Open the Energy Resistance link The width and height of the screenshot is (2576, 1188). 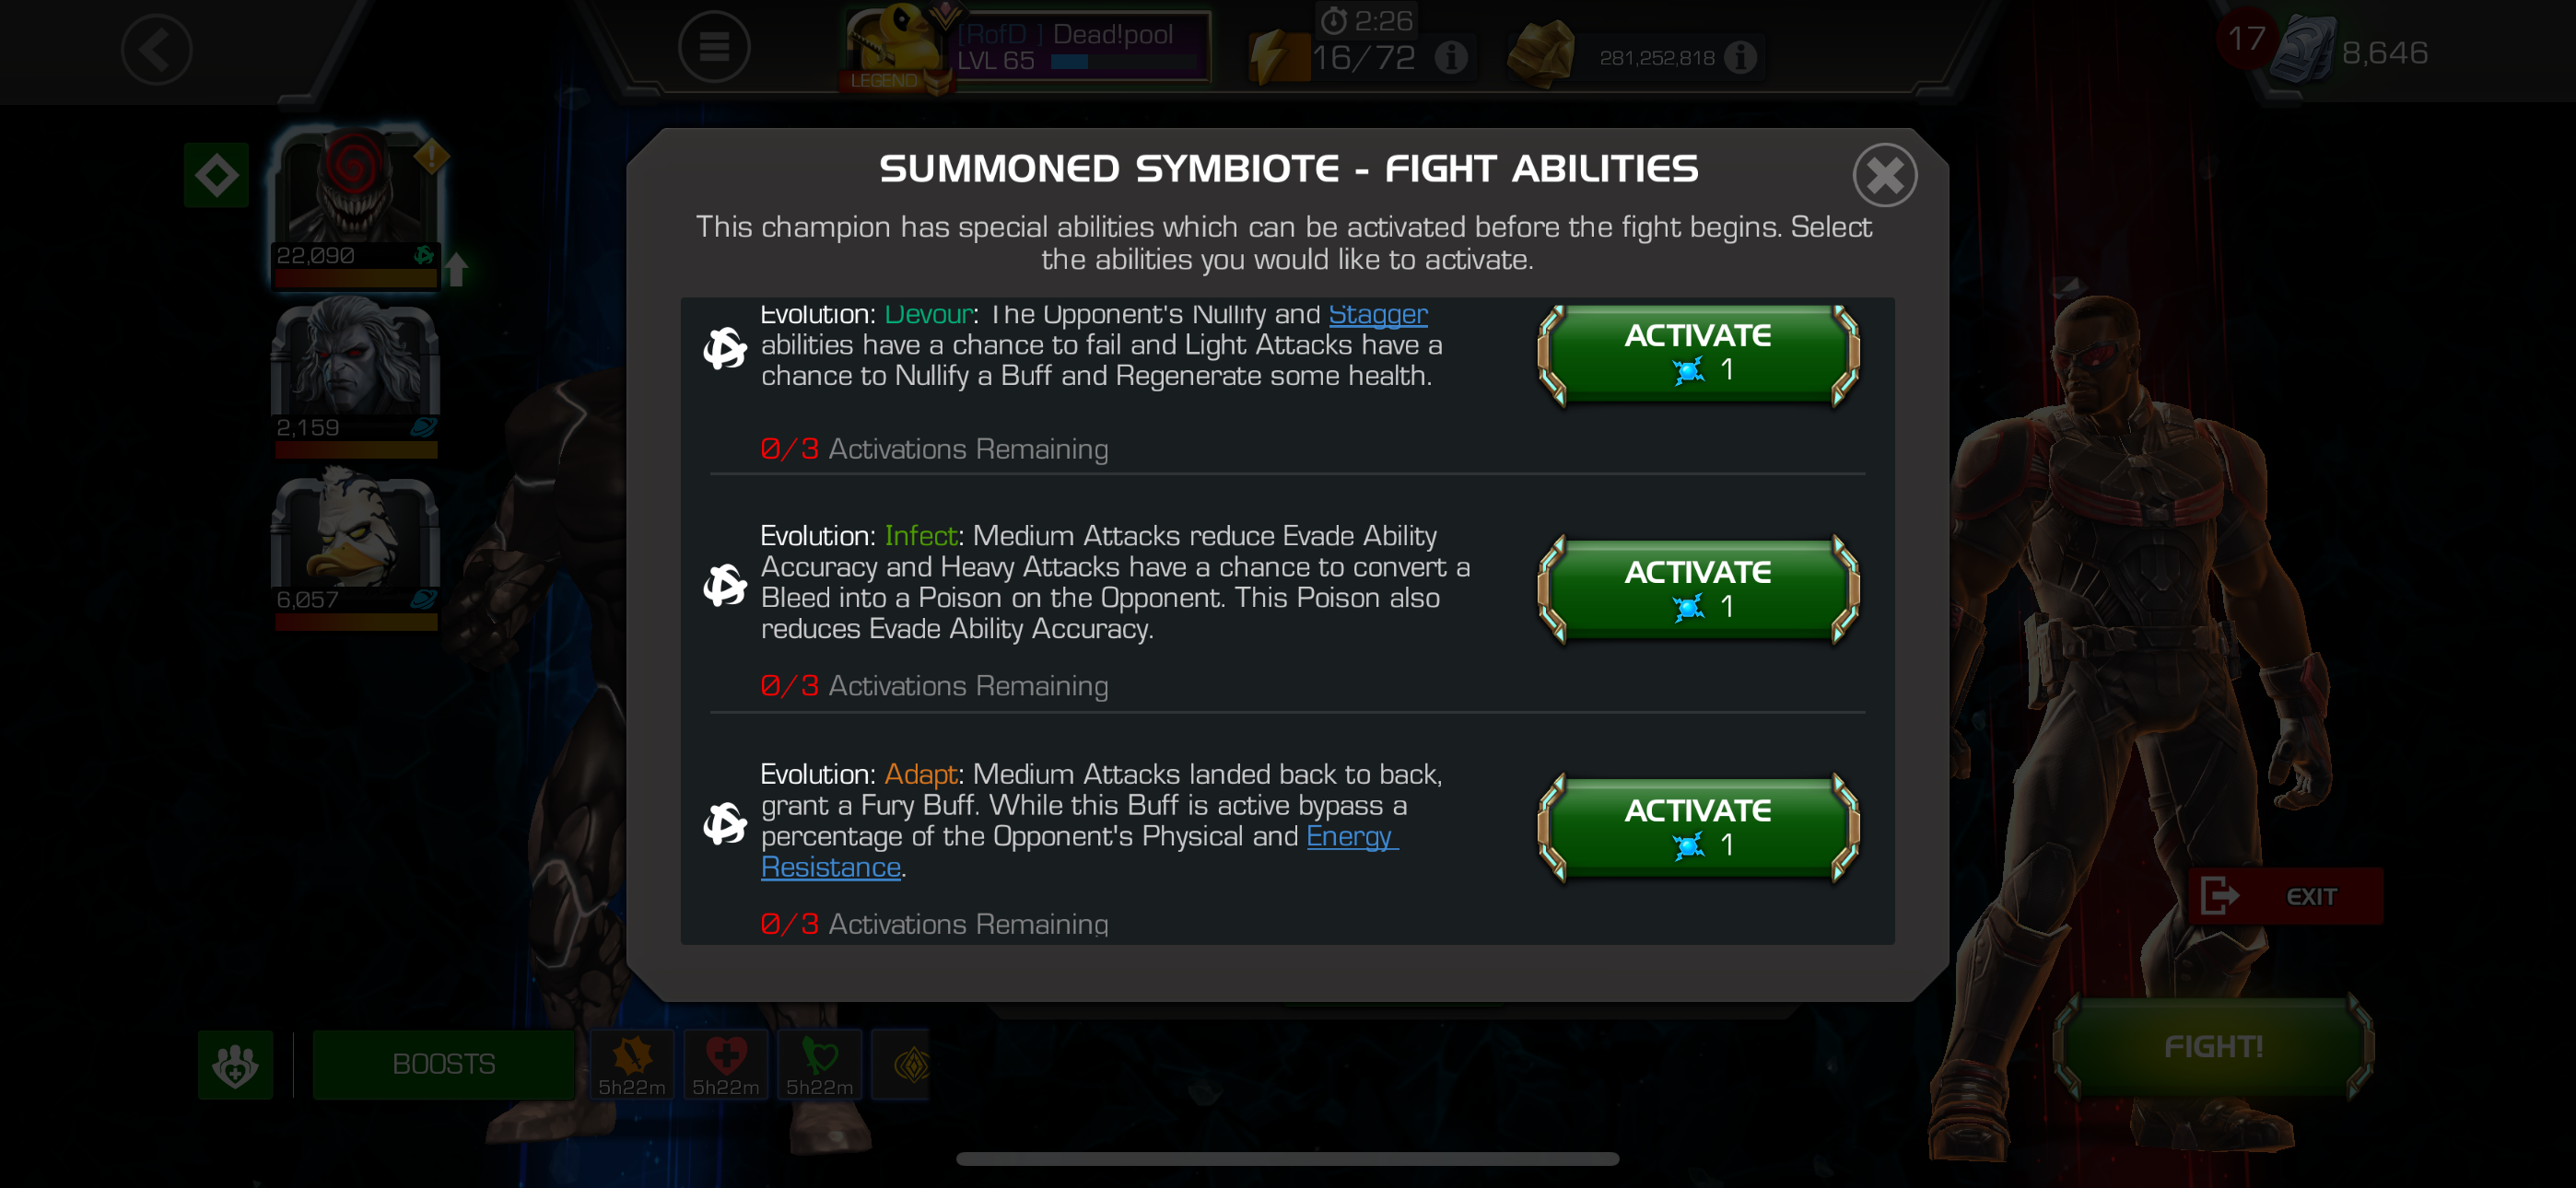pyautogui.click(x=1079, y=851)
